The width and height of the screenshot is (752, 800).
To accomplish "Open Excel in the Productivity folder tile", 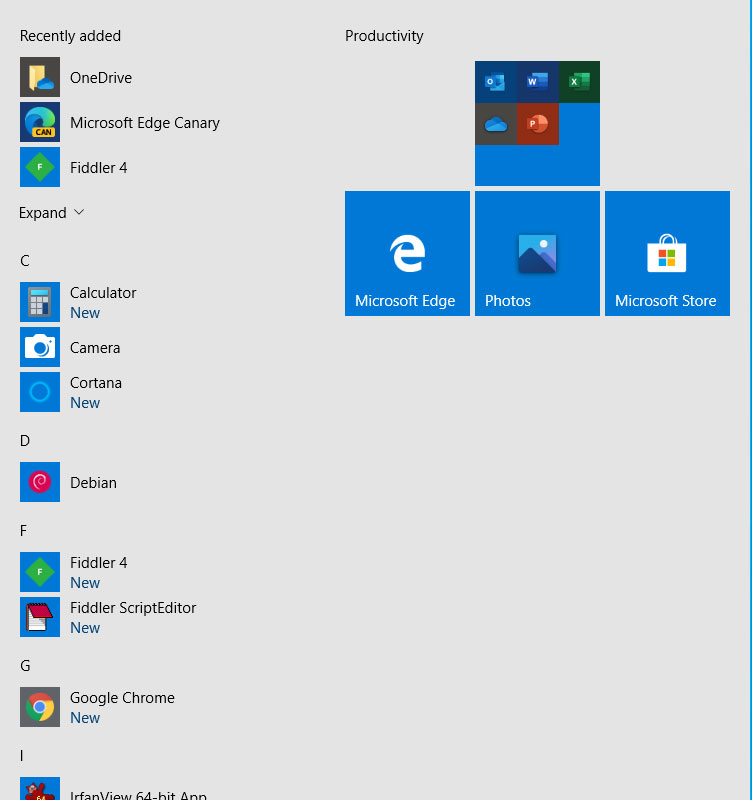I will (x=579, y=82).
